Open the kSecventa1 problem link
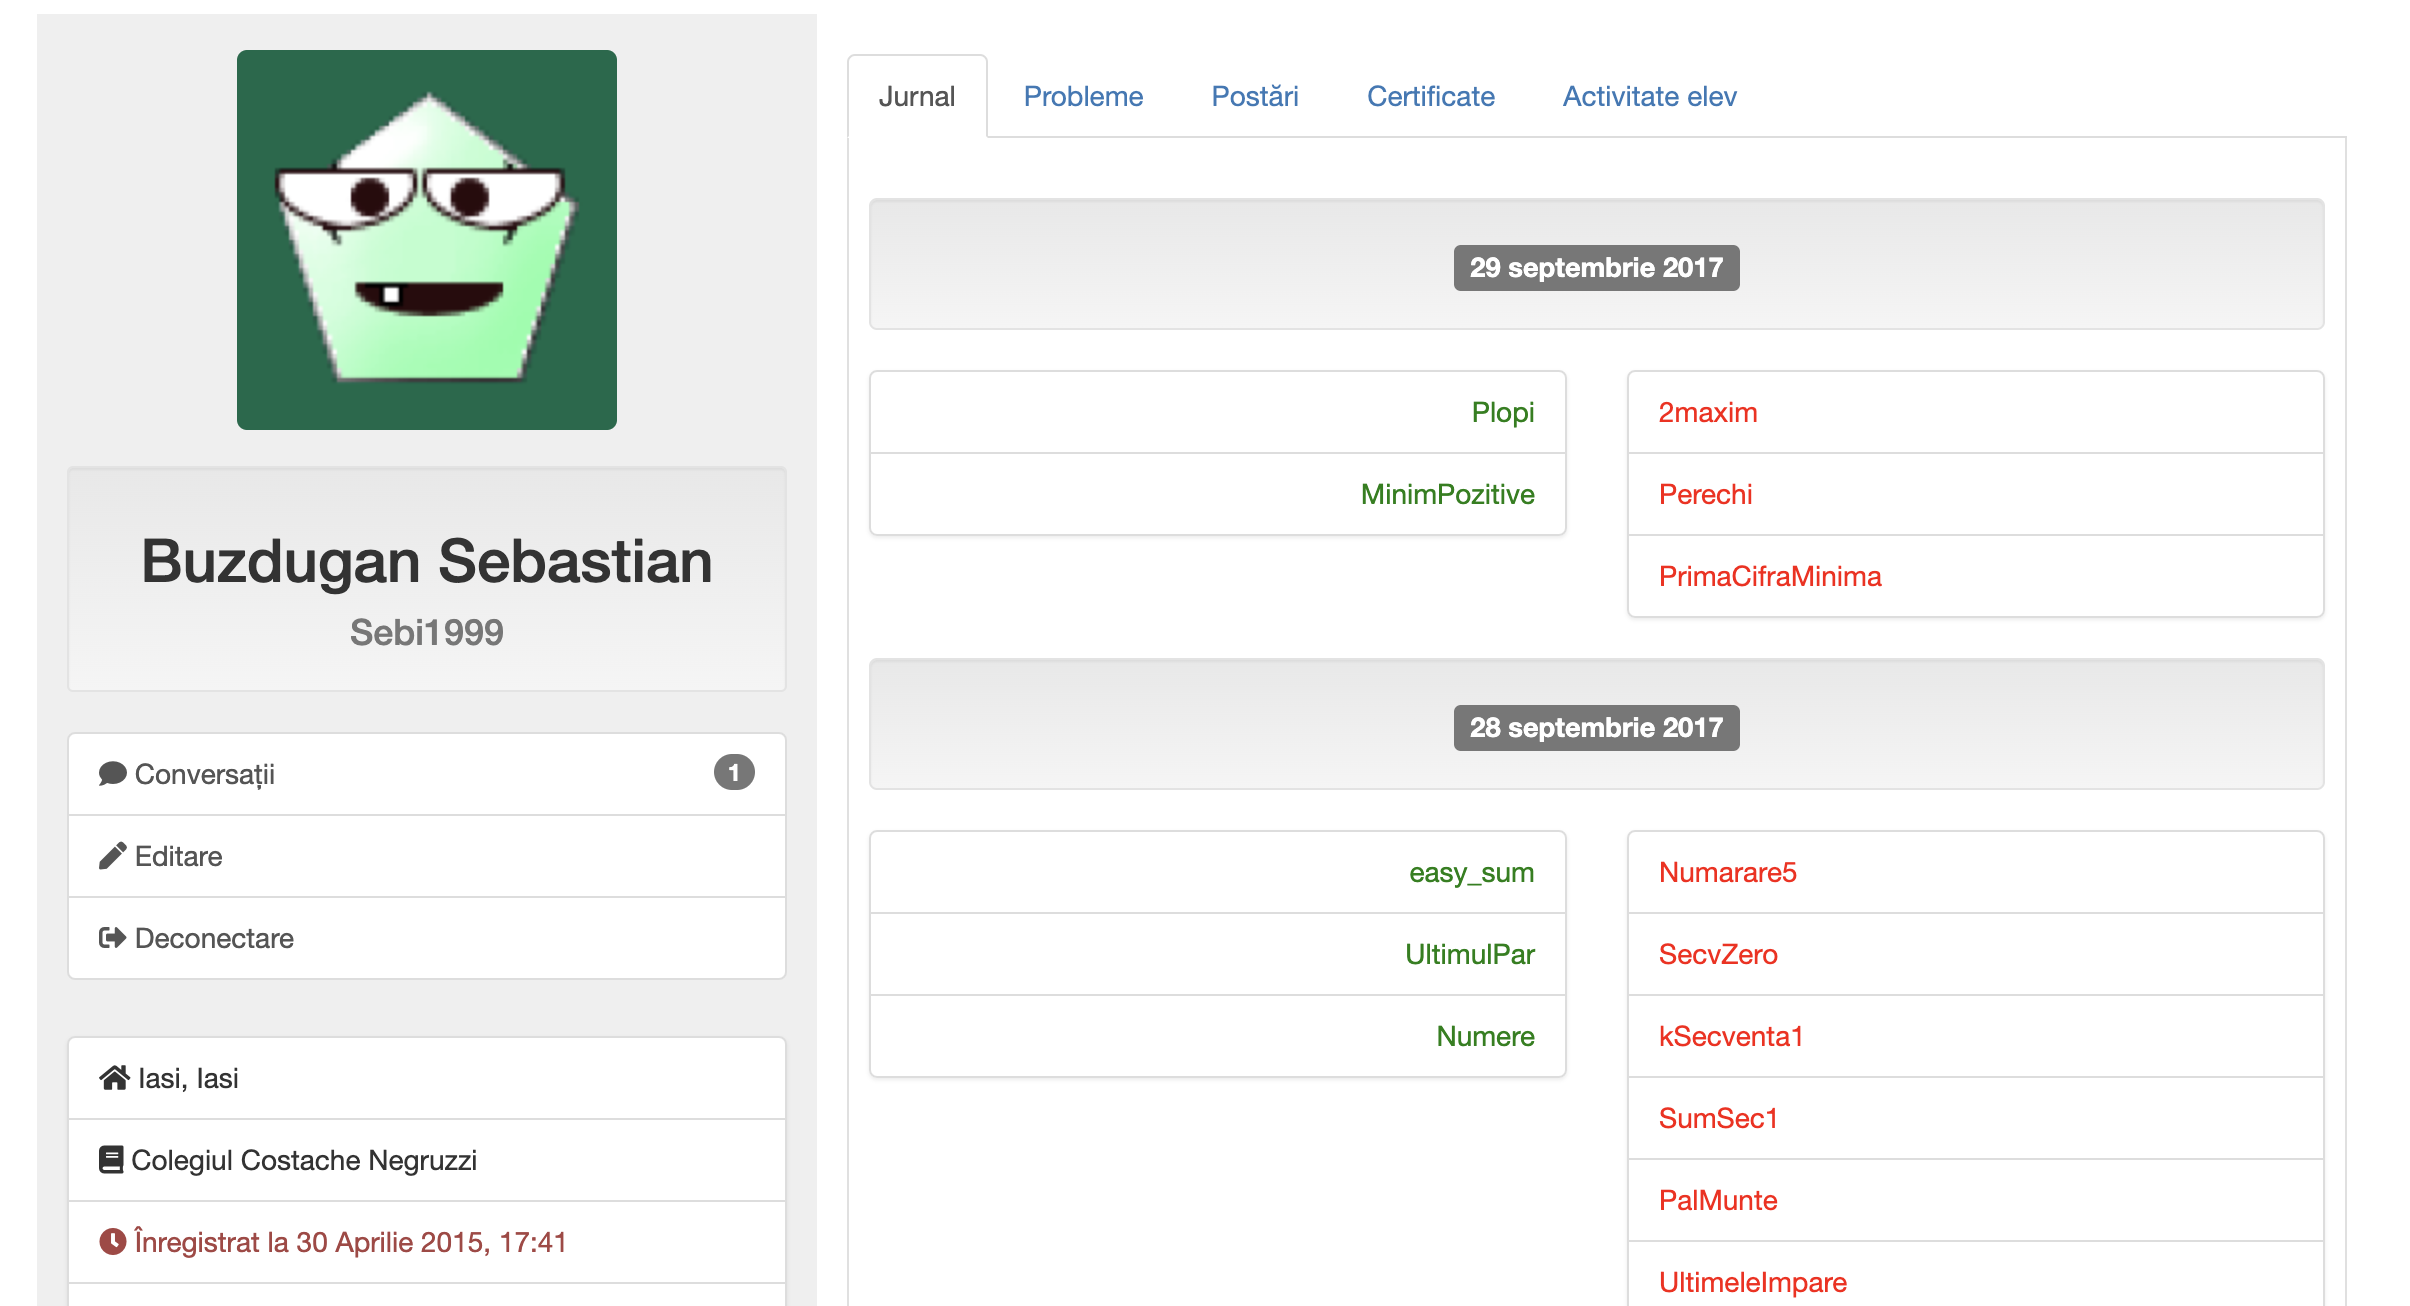This screenshot has width=2410, height=1306. click(x=1730, y=1037)
